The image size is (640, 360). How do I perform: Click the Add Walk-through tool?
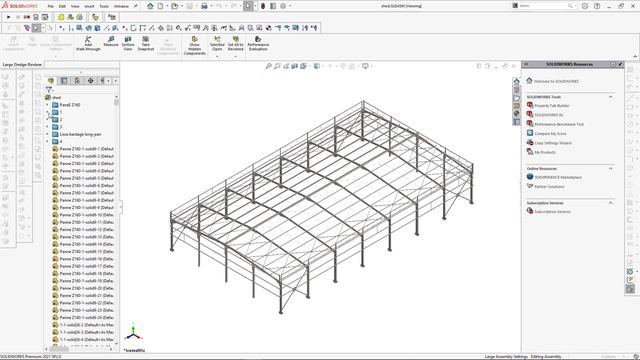pyautogui.click(x=88, y=43)
